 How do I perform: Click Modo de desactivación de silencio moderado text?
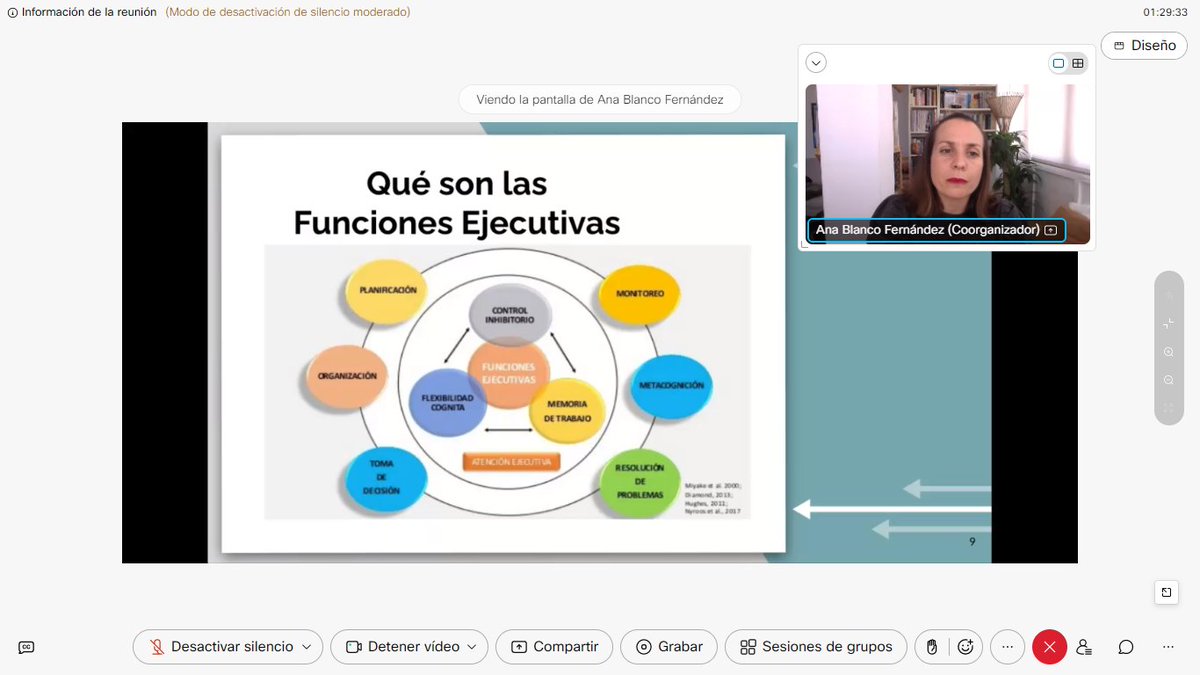click(288, 12)
